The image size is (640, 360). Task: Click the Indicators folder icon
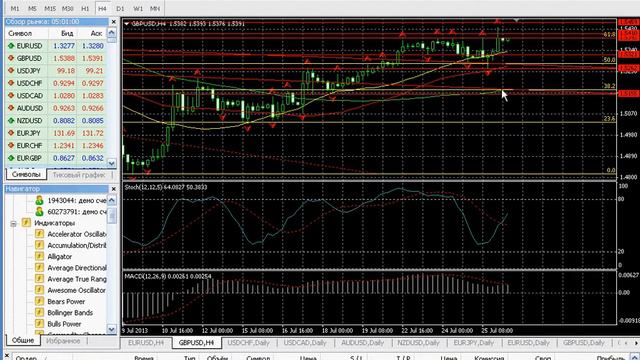click(x=26, y=222)
